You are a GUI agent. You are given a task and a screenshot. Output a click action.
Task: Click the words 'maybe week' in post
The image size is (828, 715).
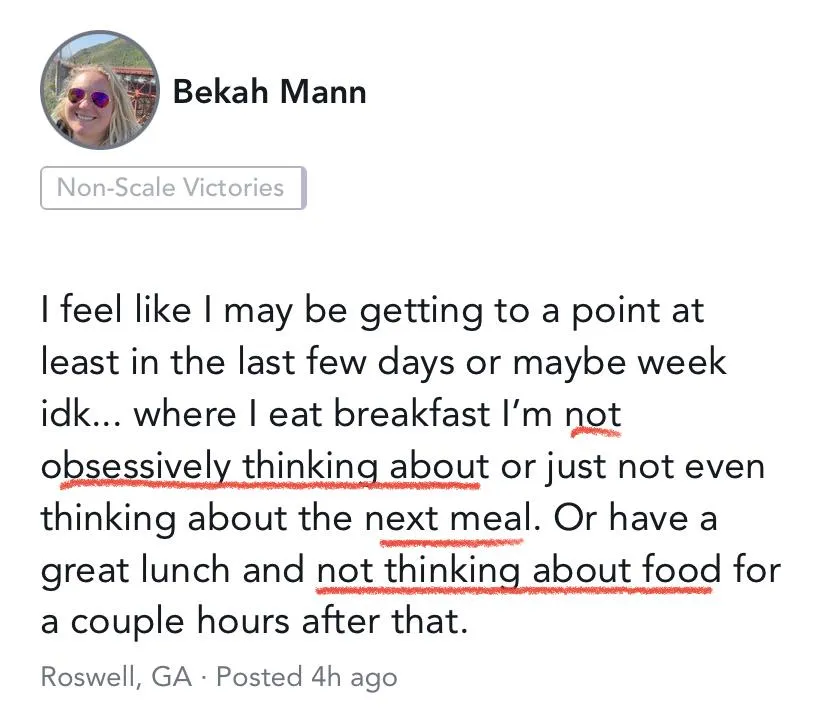click(x=620, y=363)
